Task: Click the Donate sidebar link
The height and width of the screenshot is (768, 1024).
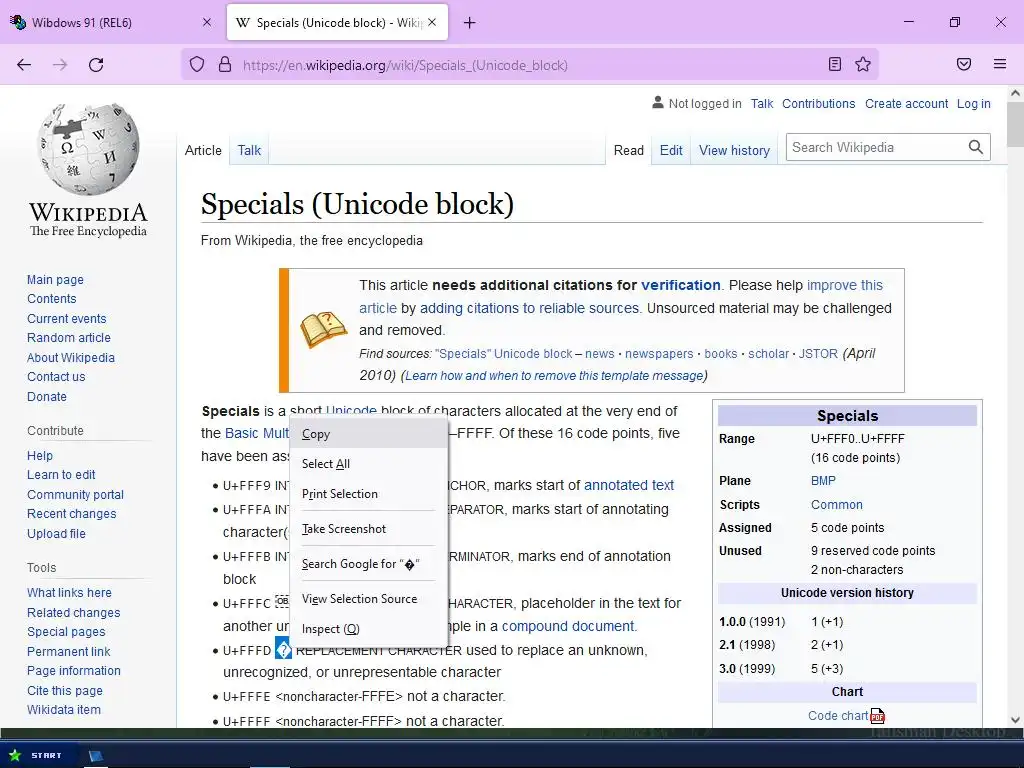Action: pos(47,396)
